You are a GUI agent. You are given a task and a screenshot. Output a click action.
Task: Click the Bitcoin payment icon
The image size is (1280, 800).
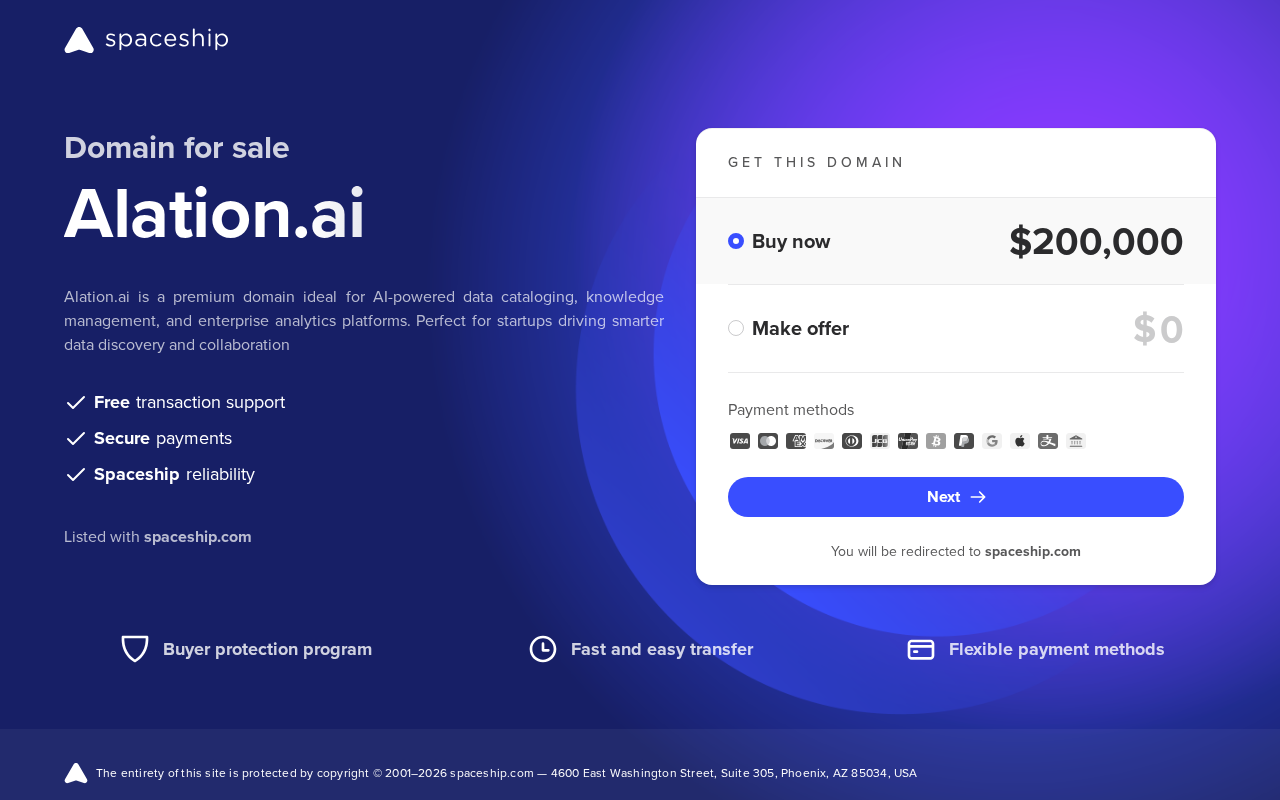(x=936, y=441)
